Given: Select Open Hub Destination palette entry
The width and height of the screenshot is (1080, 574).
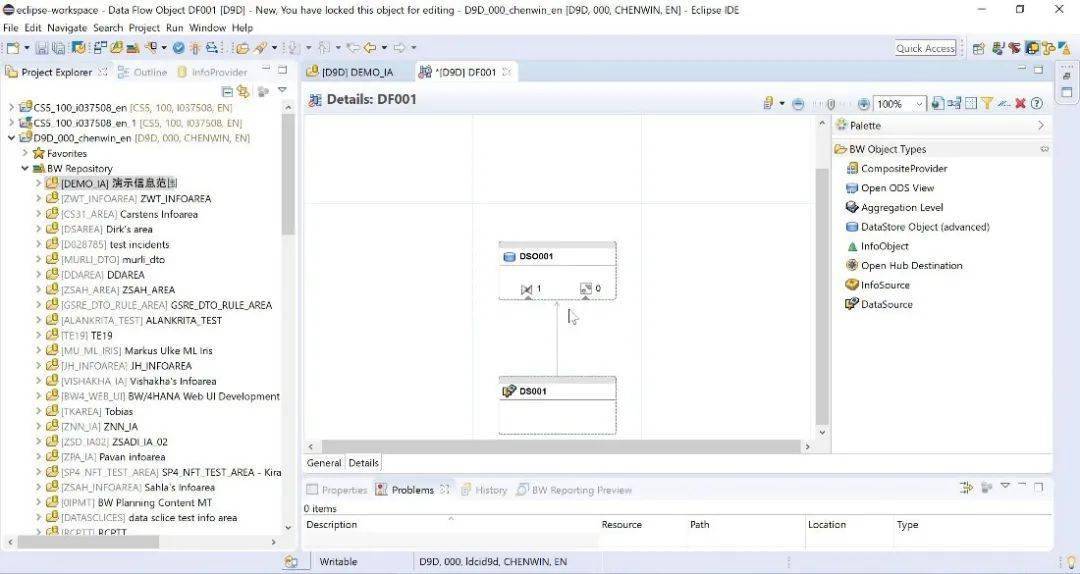Looking at the screenshot, I should coord(904,265).
